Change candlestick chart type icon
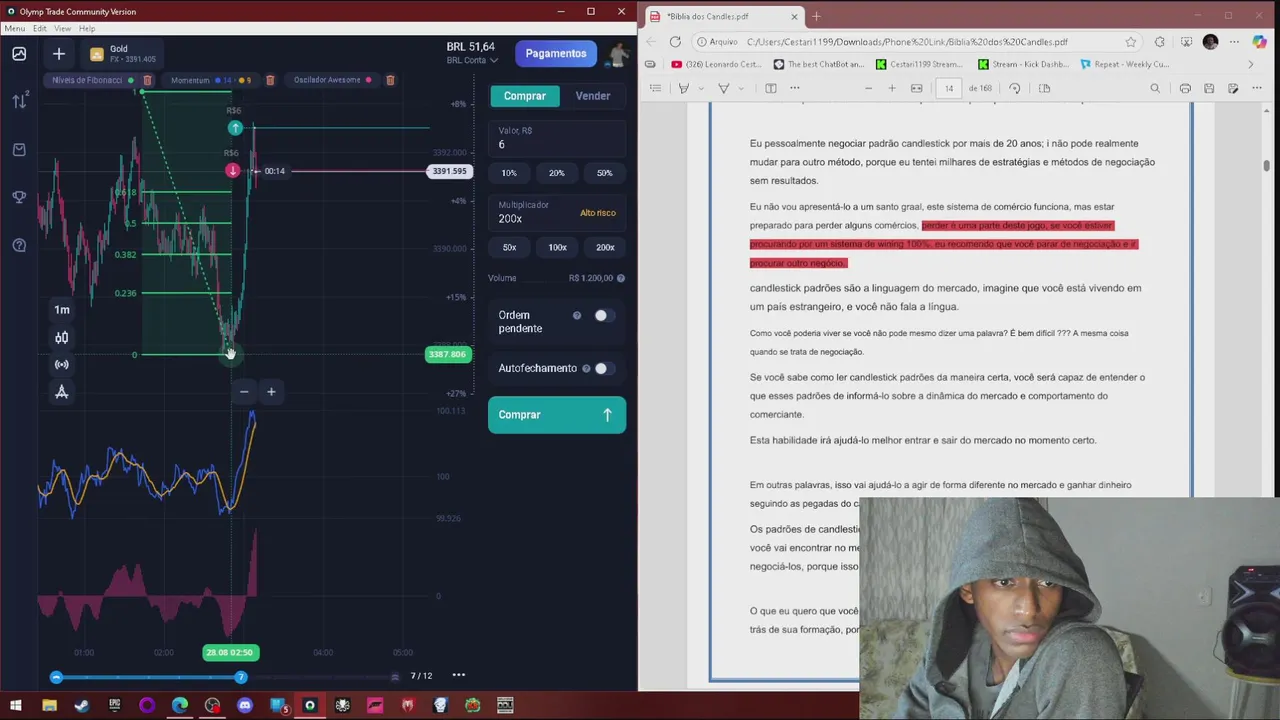This screenshot has width=1280, height=720. [62, 338]
